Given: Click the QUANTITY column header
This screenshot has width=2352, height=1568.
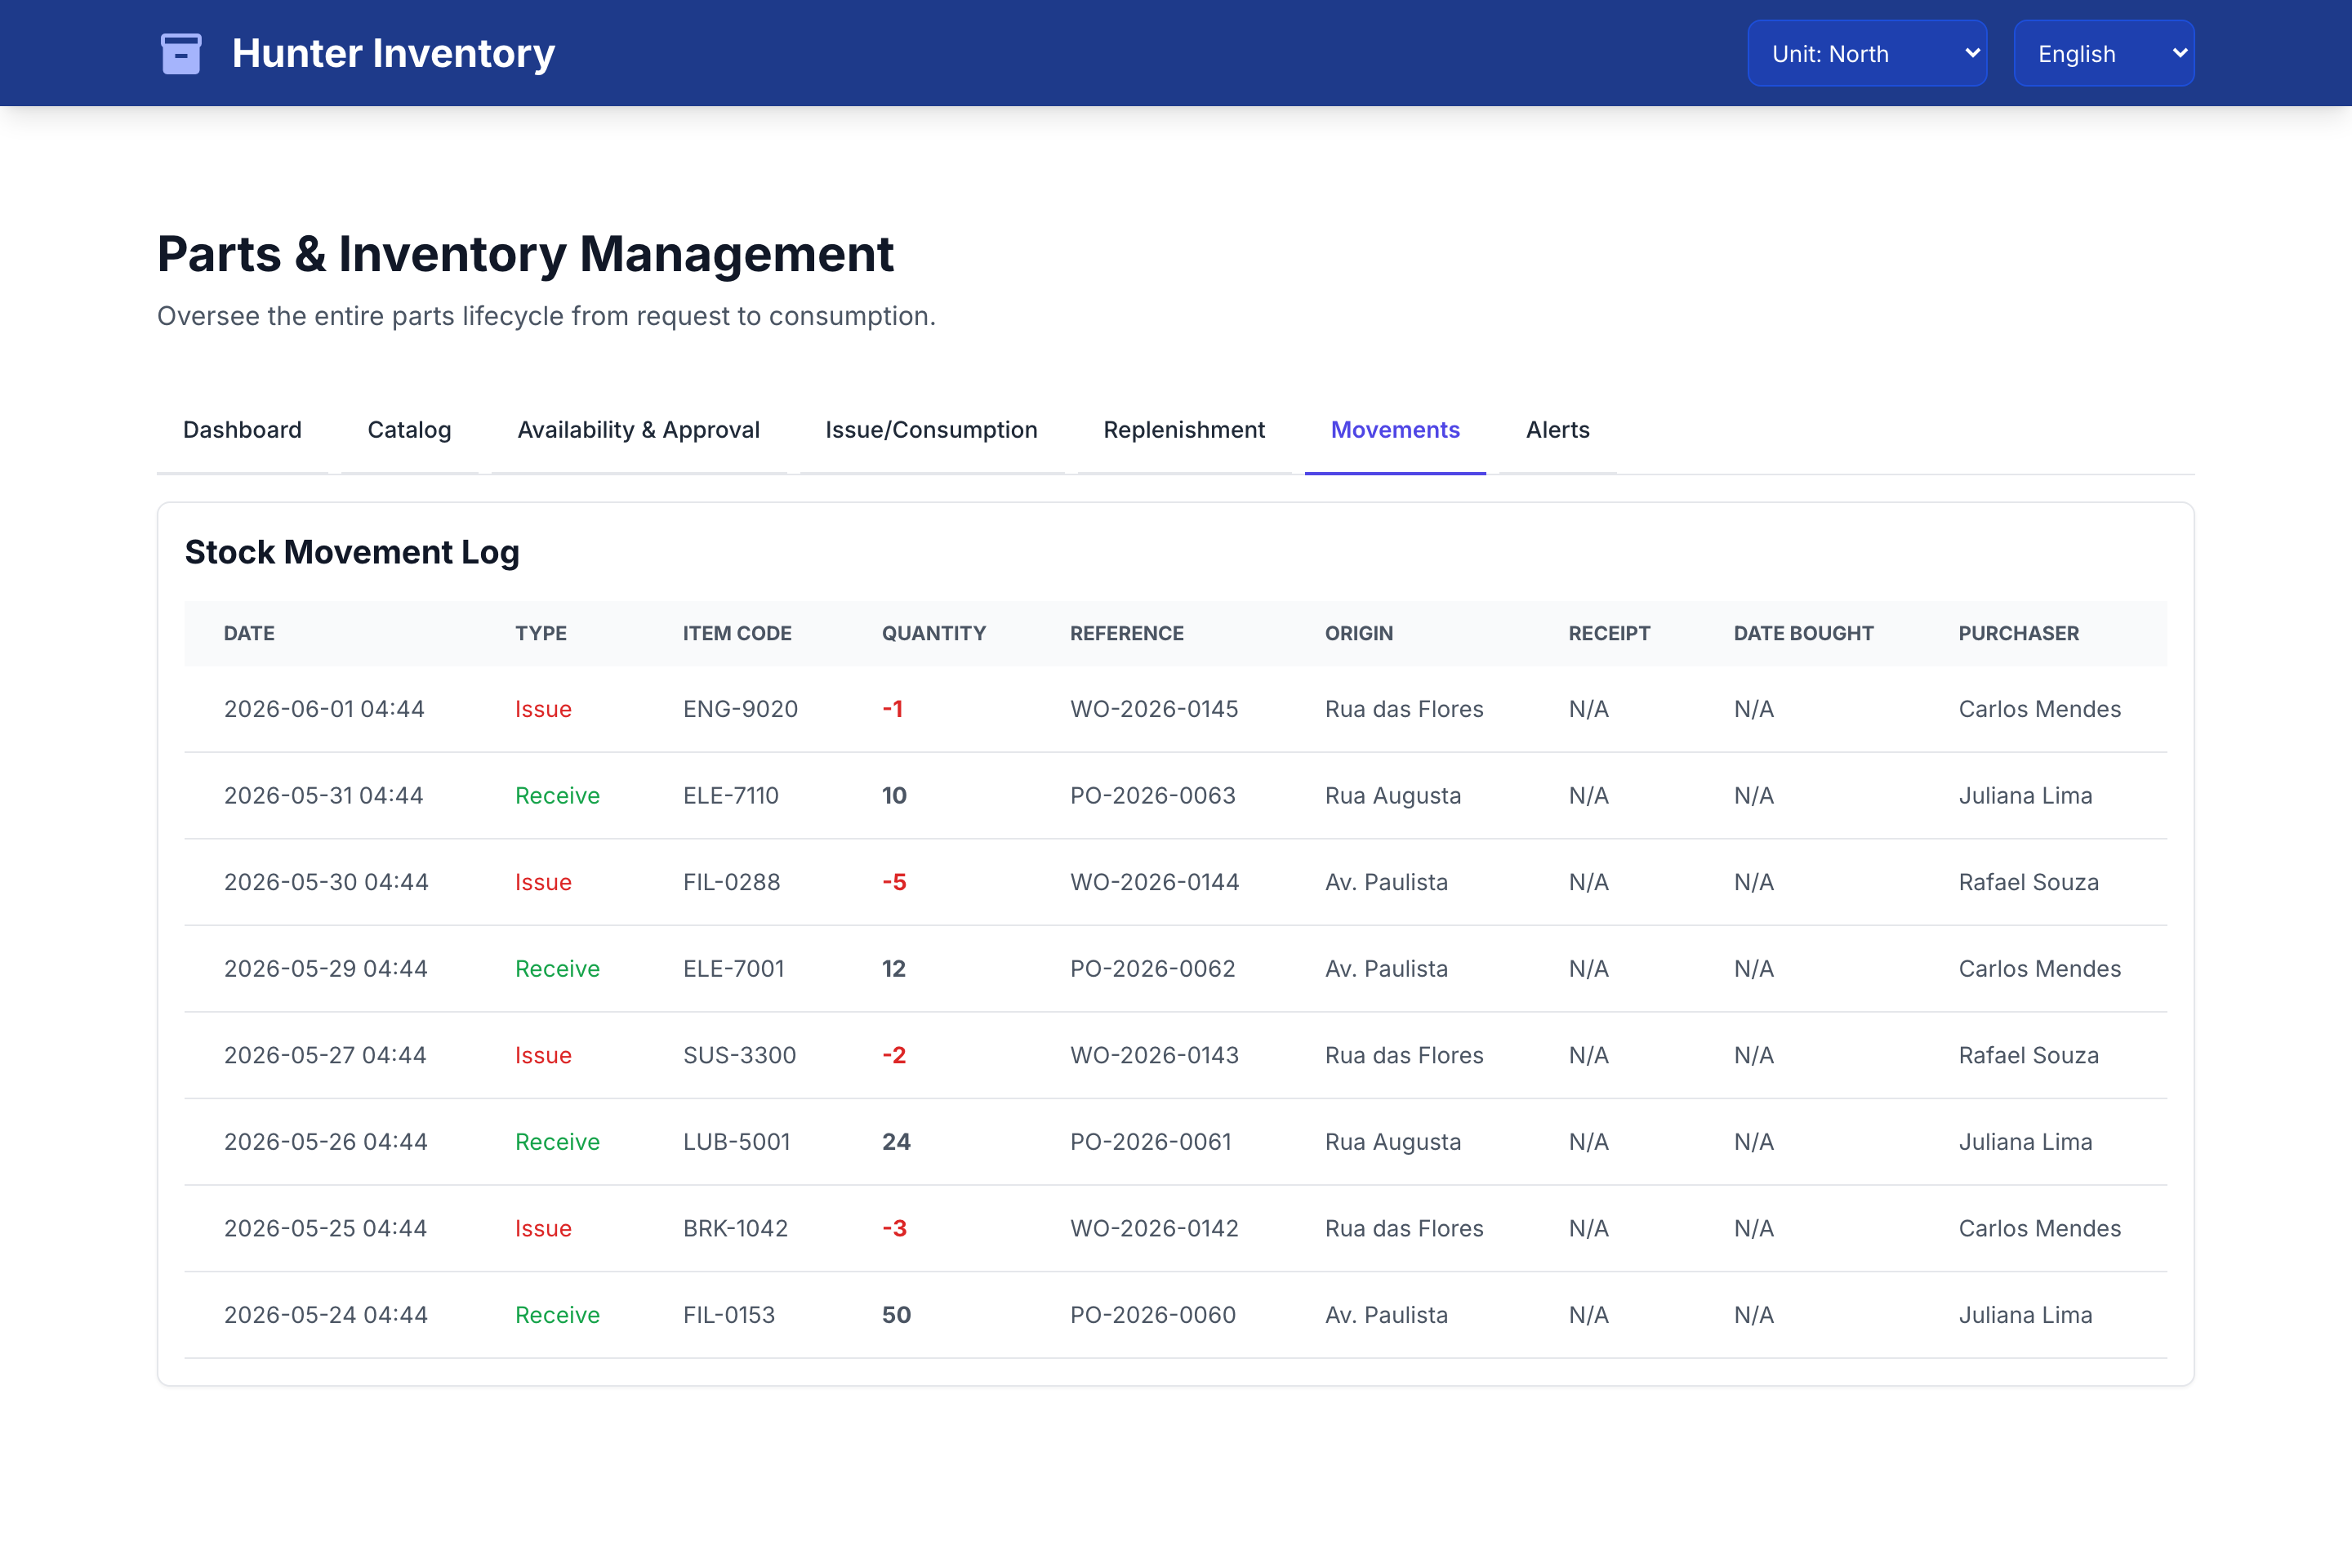Looking at the screenshot, I should [x=933, y=633].
